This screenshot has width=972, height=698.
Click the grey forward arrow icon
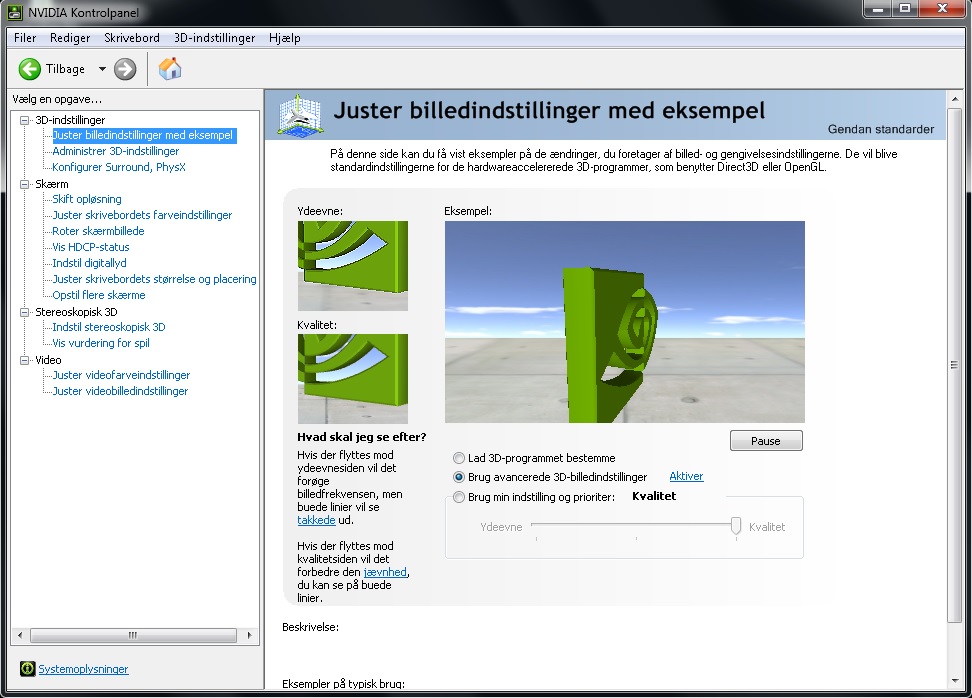[125, 69]
